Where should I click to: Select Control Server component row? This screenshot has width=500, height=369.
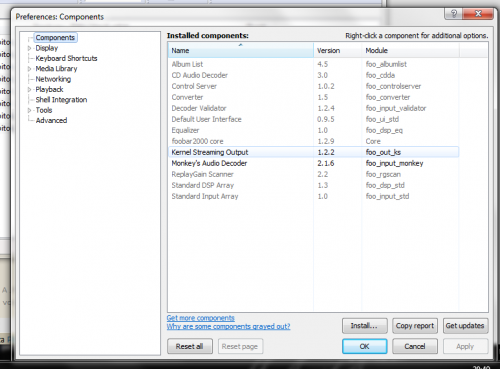tap(314, 86)
